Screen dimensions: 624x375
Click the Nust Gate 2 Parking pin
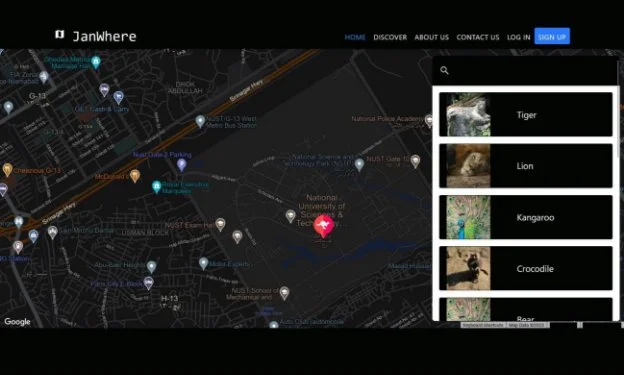(181, 164)
